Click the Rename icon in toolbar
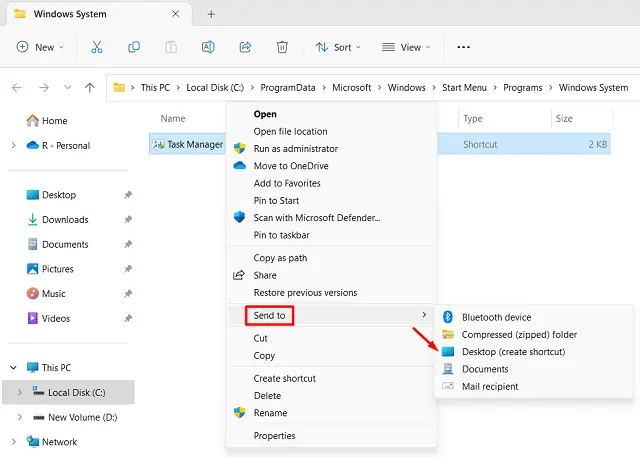 coord(208,47)
